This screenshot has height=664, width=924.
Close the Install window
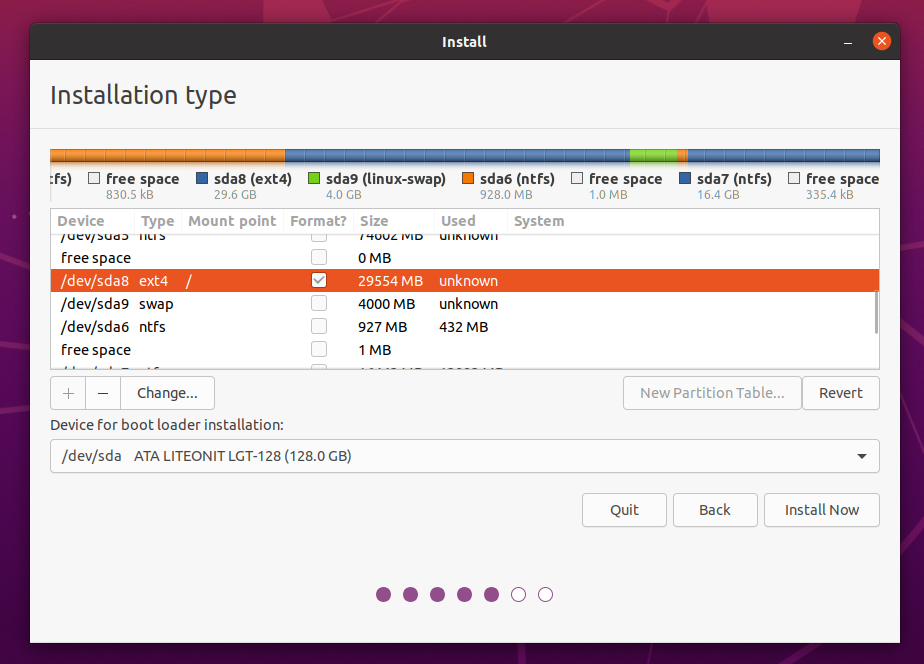(x=882, y=41)
